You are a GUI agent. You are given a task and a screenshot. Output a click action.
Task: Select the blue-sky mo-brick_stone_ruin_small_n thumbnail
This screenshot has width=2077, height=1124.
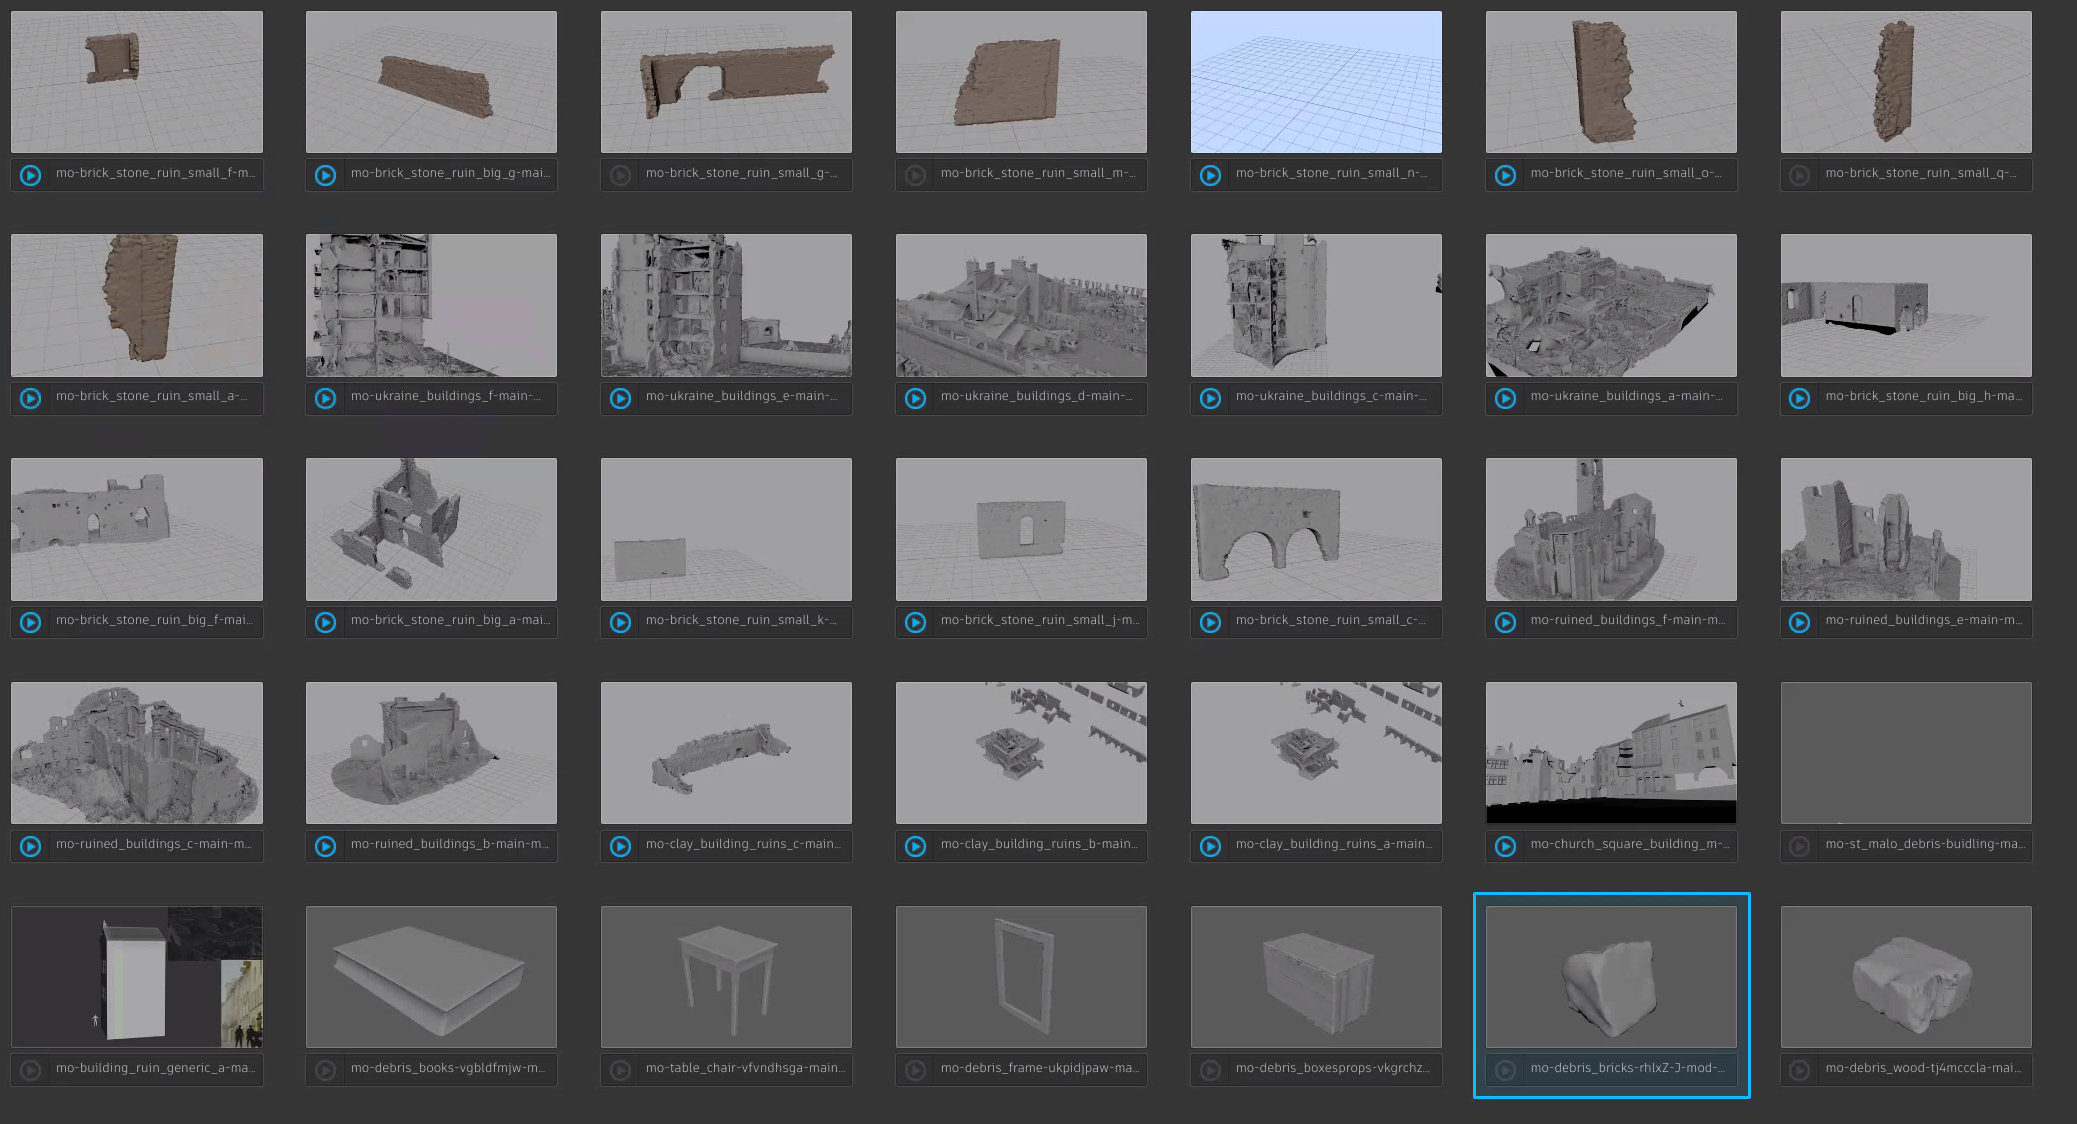click(1316, 82)
